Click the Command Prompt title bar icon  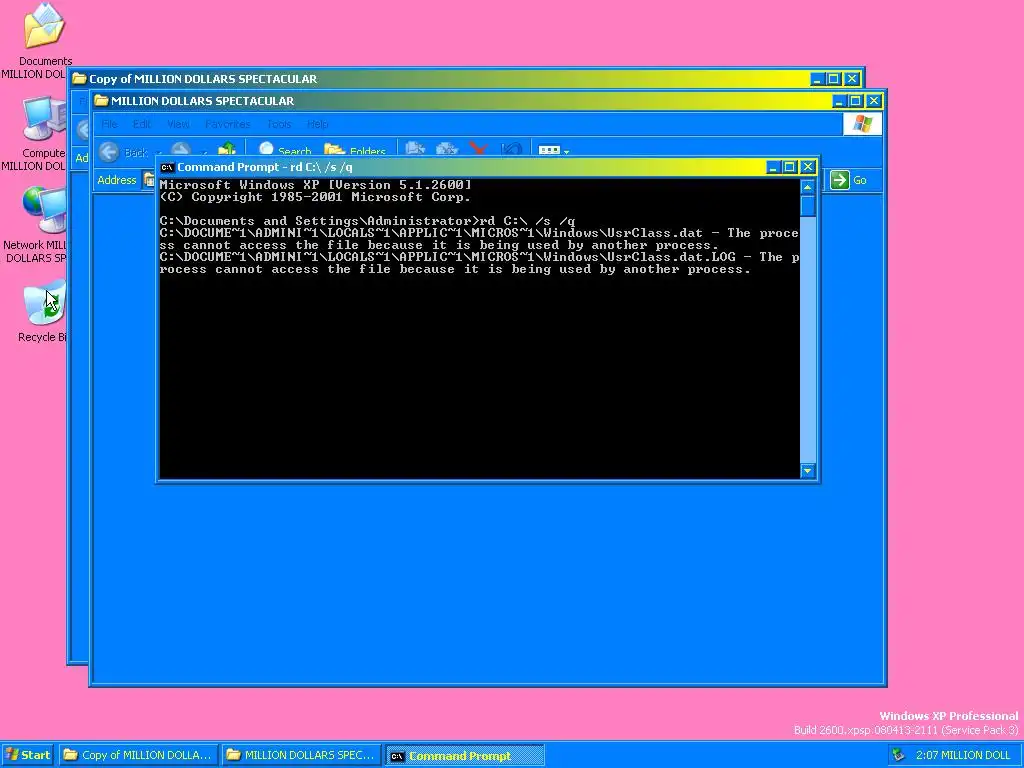click(x=167, y=167)
